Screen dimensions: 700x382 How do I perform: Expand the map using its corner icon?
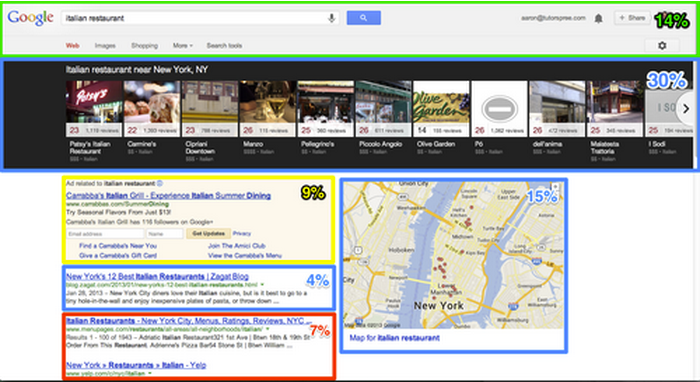pyautogui.click(x=555, y=187)
